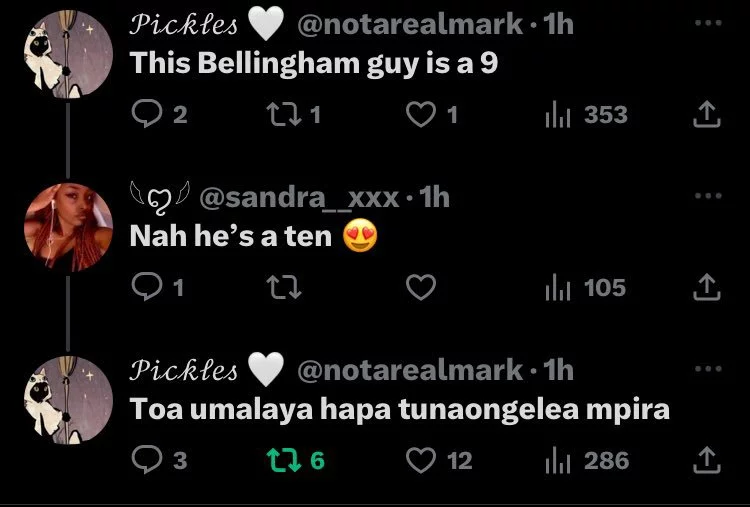750x507 pixels.
Task: Share the Nah he's a ten tweet
Action: (x=706, y=287)
